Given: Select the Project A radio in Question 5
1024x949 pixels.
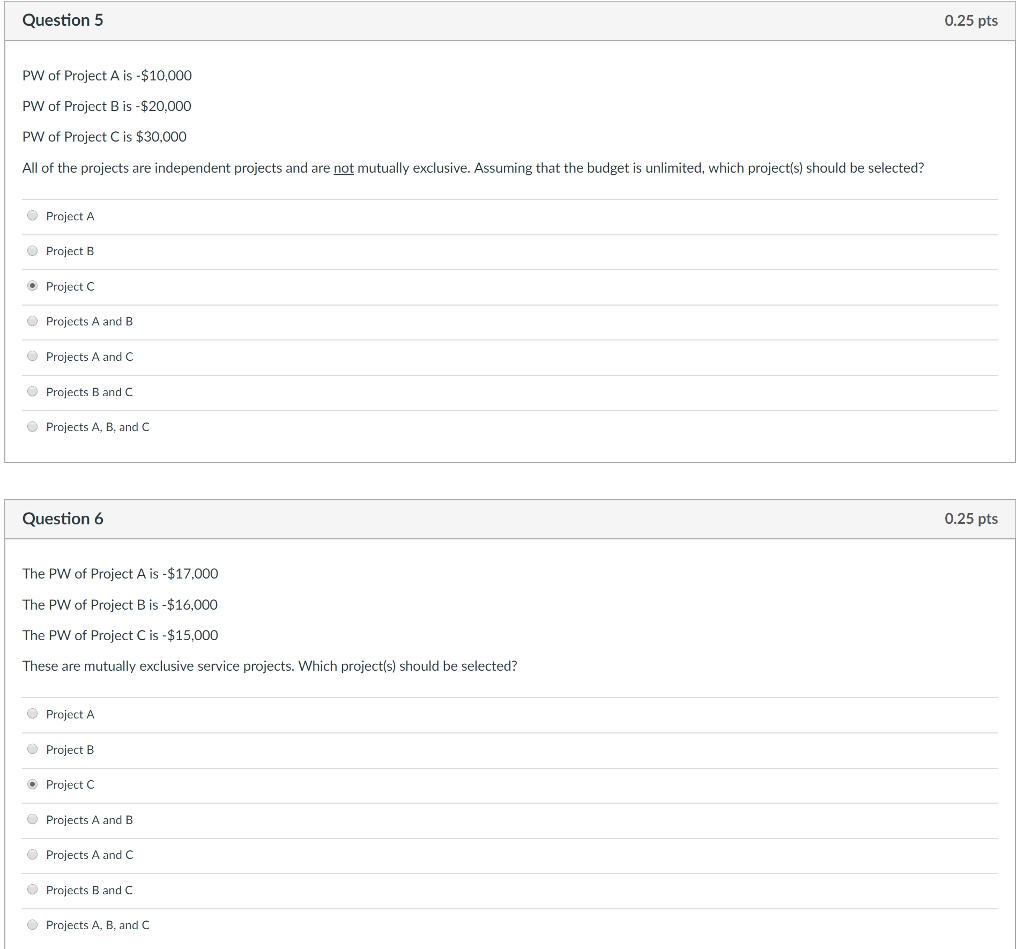Looking at the screenshot, I should click(x=32, y=216).
